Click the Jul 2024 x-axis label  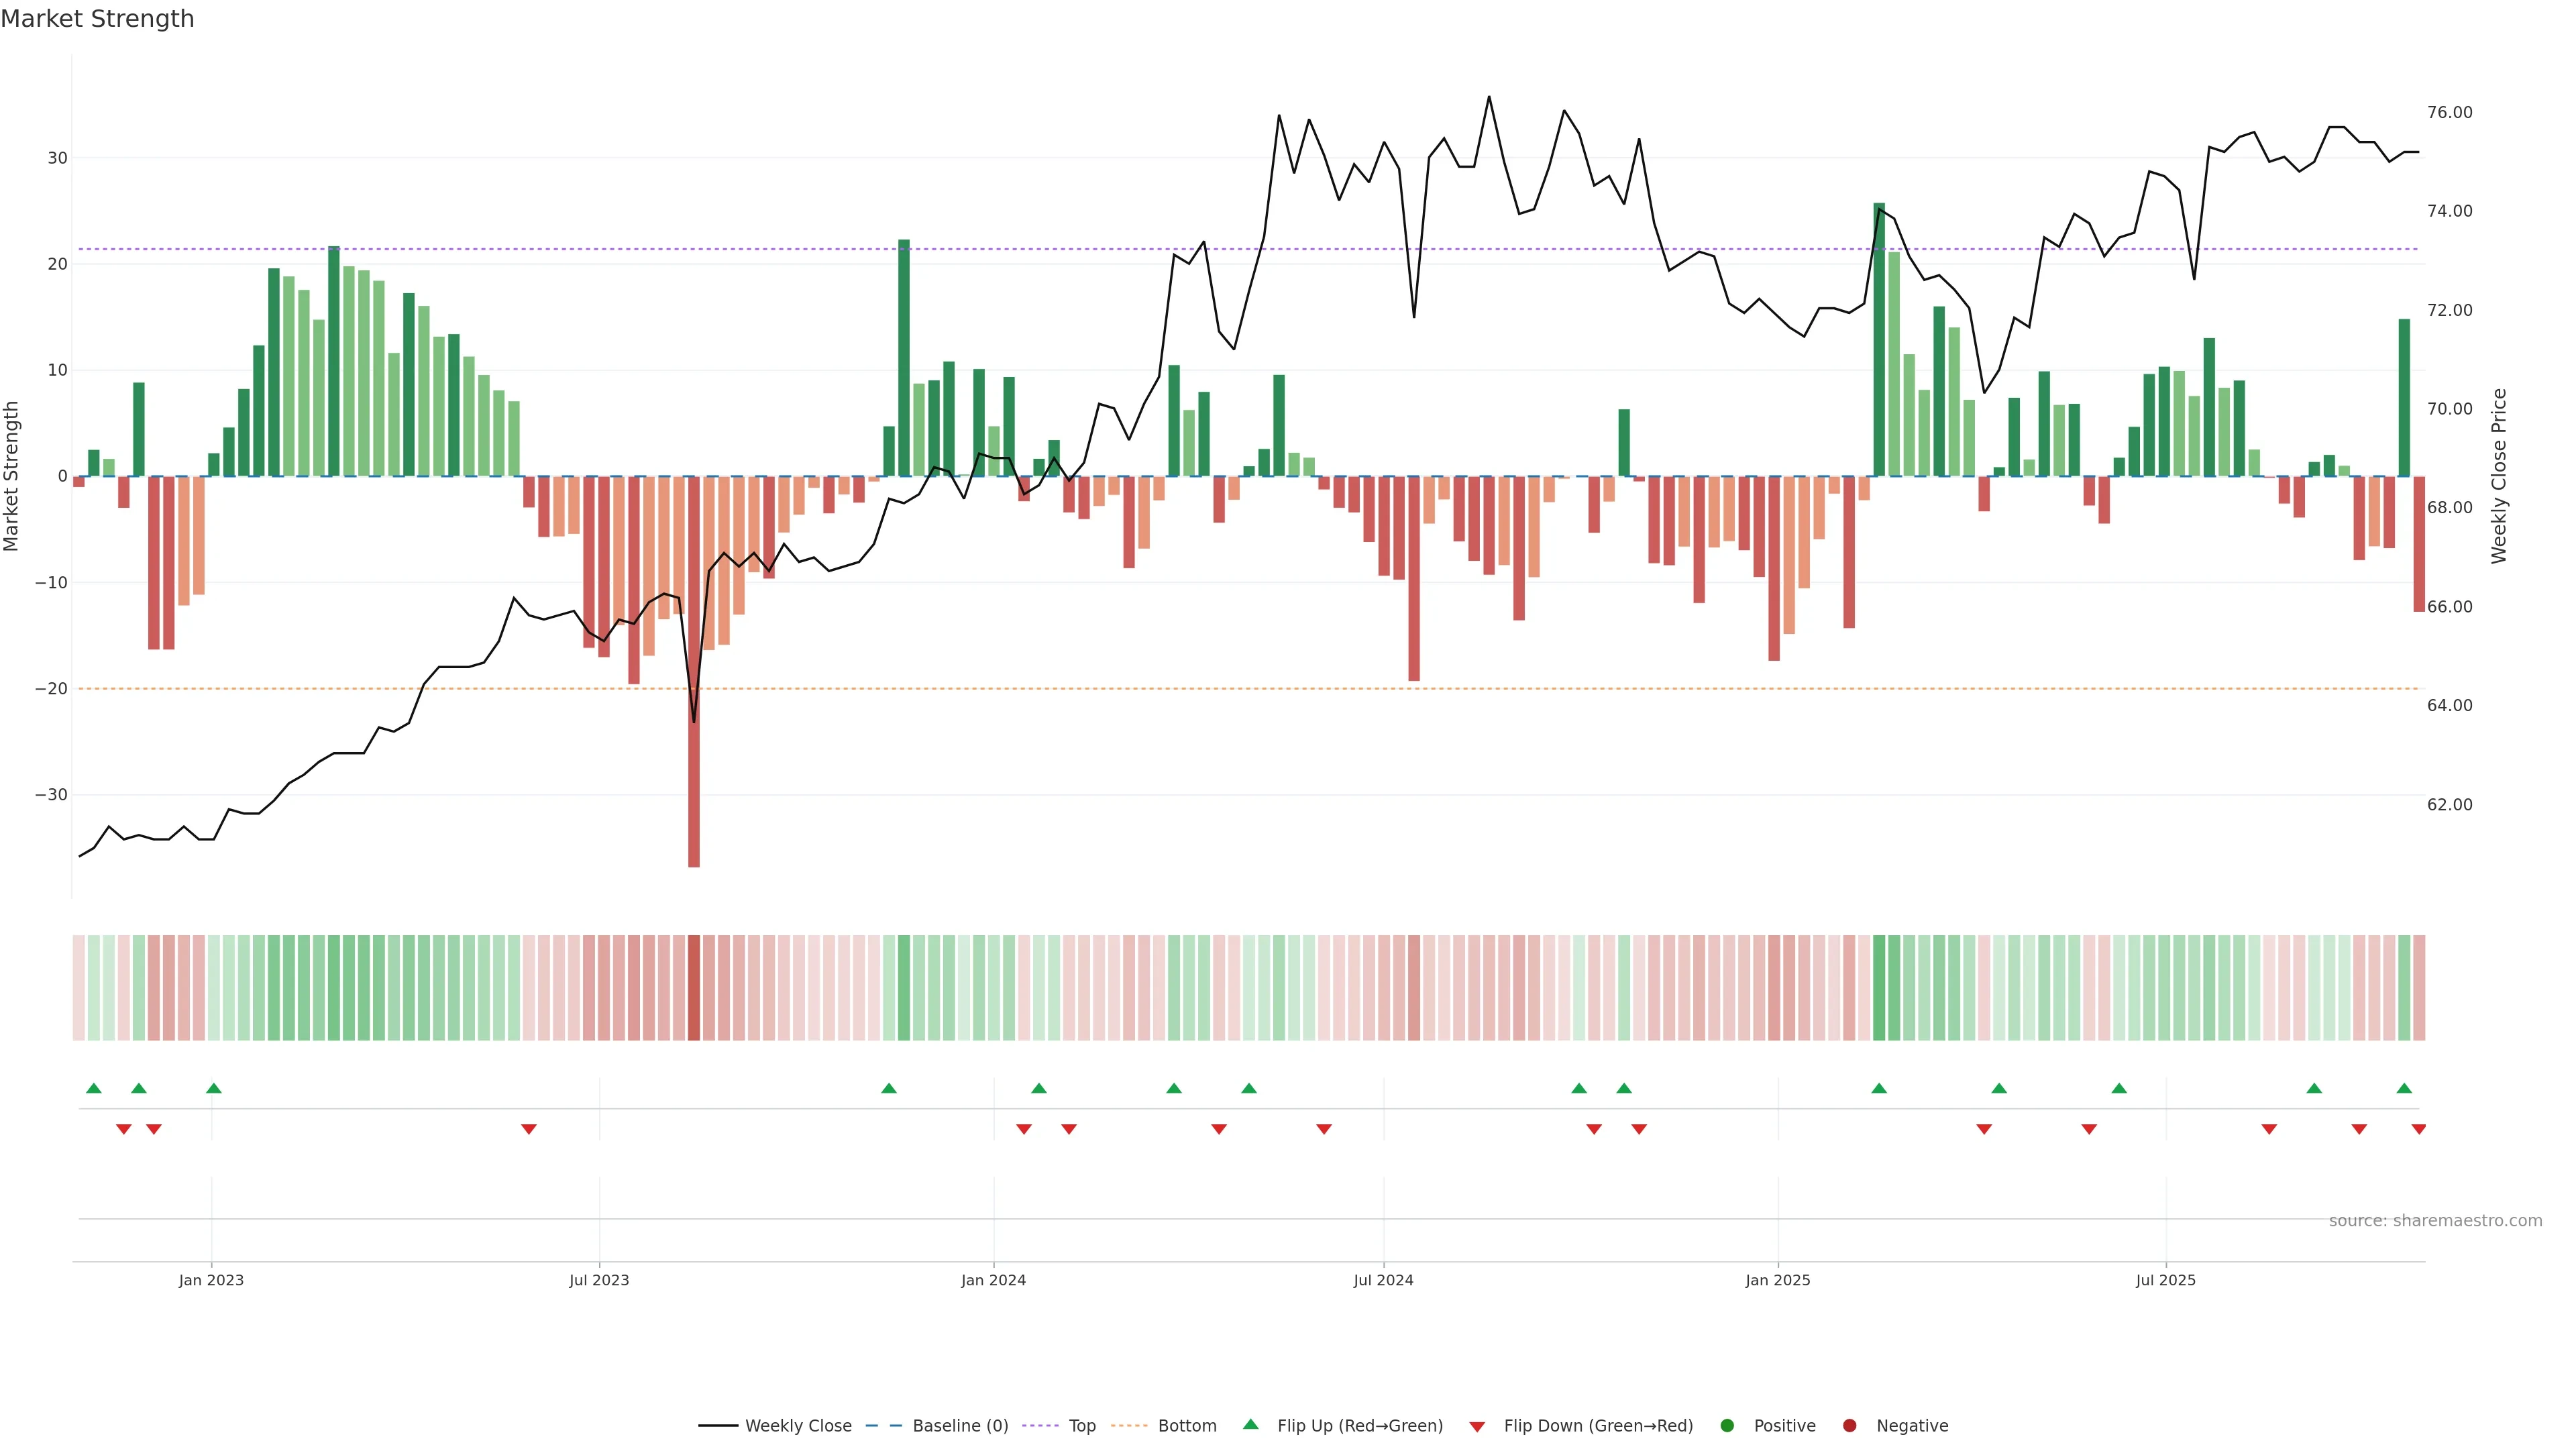1383,1280
